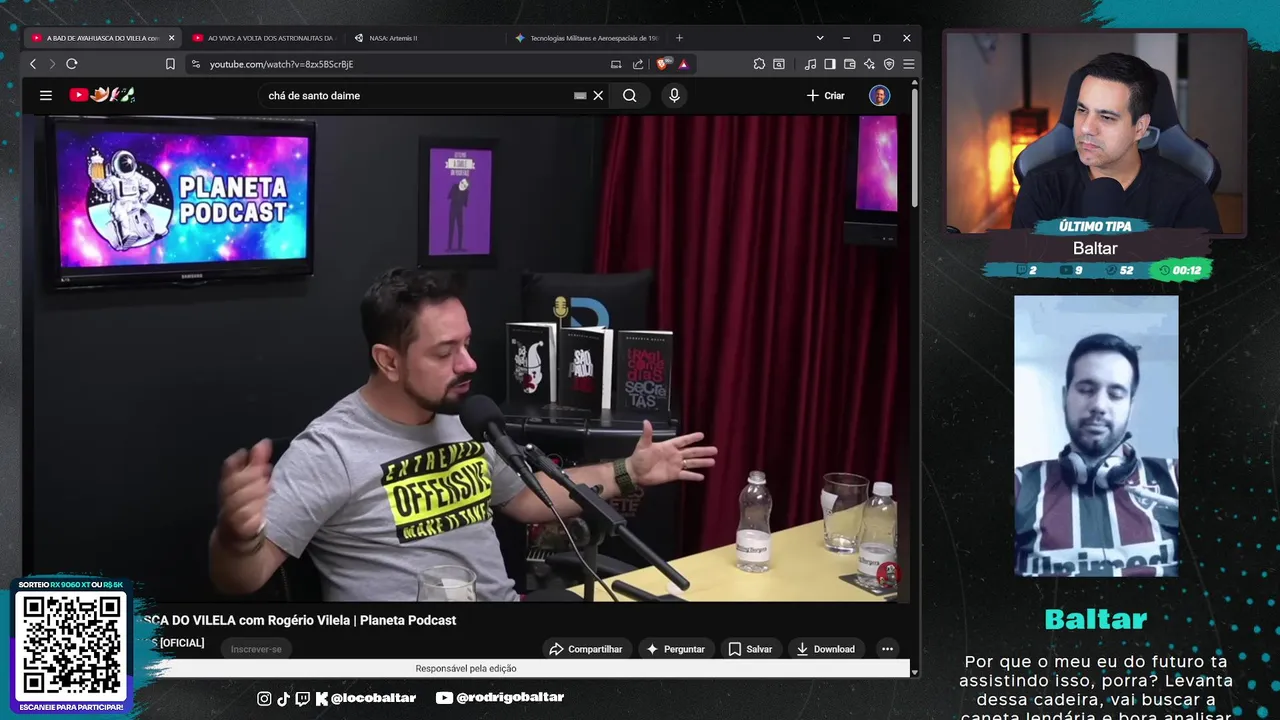Open the tab search dropdown chevron

pos(820,38)
